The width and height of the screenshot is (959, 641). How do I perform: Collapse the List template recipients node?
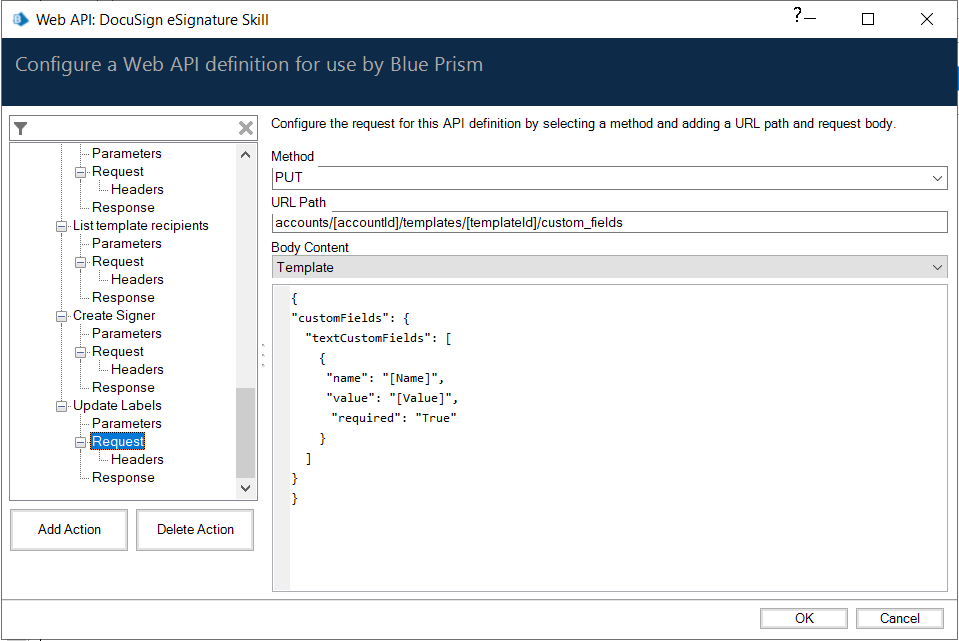pos(62,226)
